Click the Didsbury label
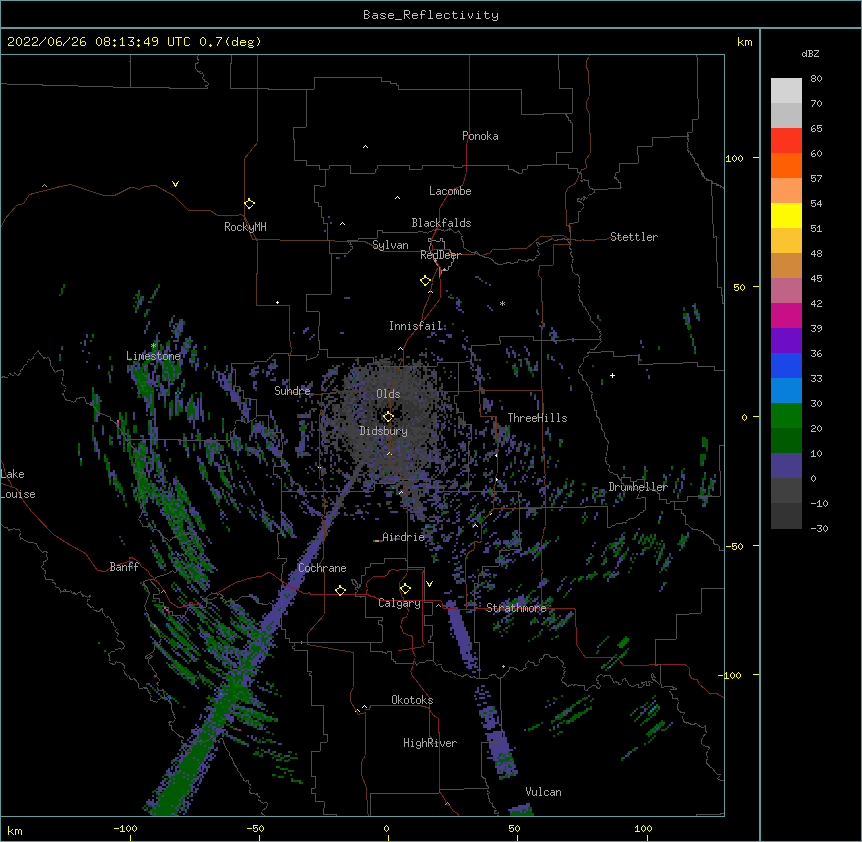The width and height of the screenshot is (862, 842). coord(384,431)
